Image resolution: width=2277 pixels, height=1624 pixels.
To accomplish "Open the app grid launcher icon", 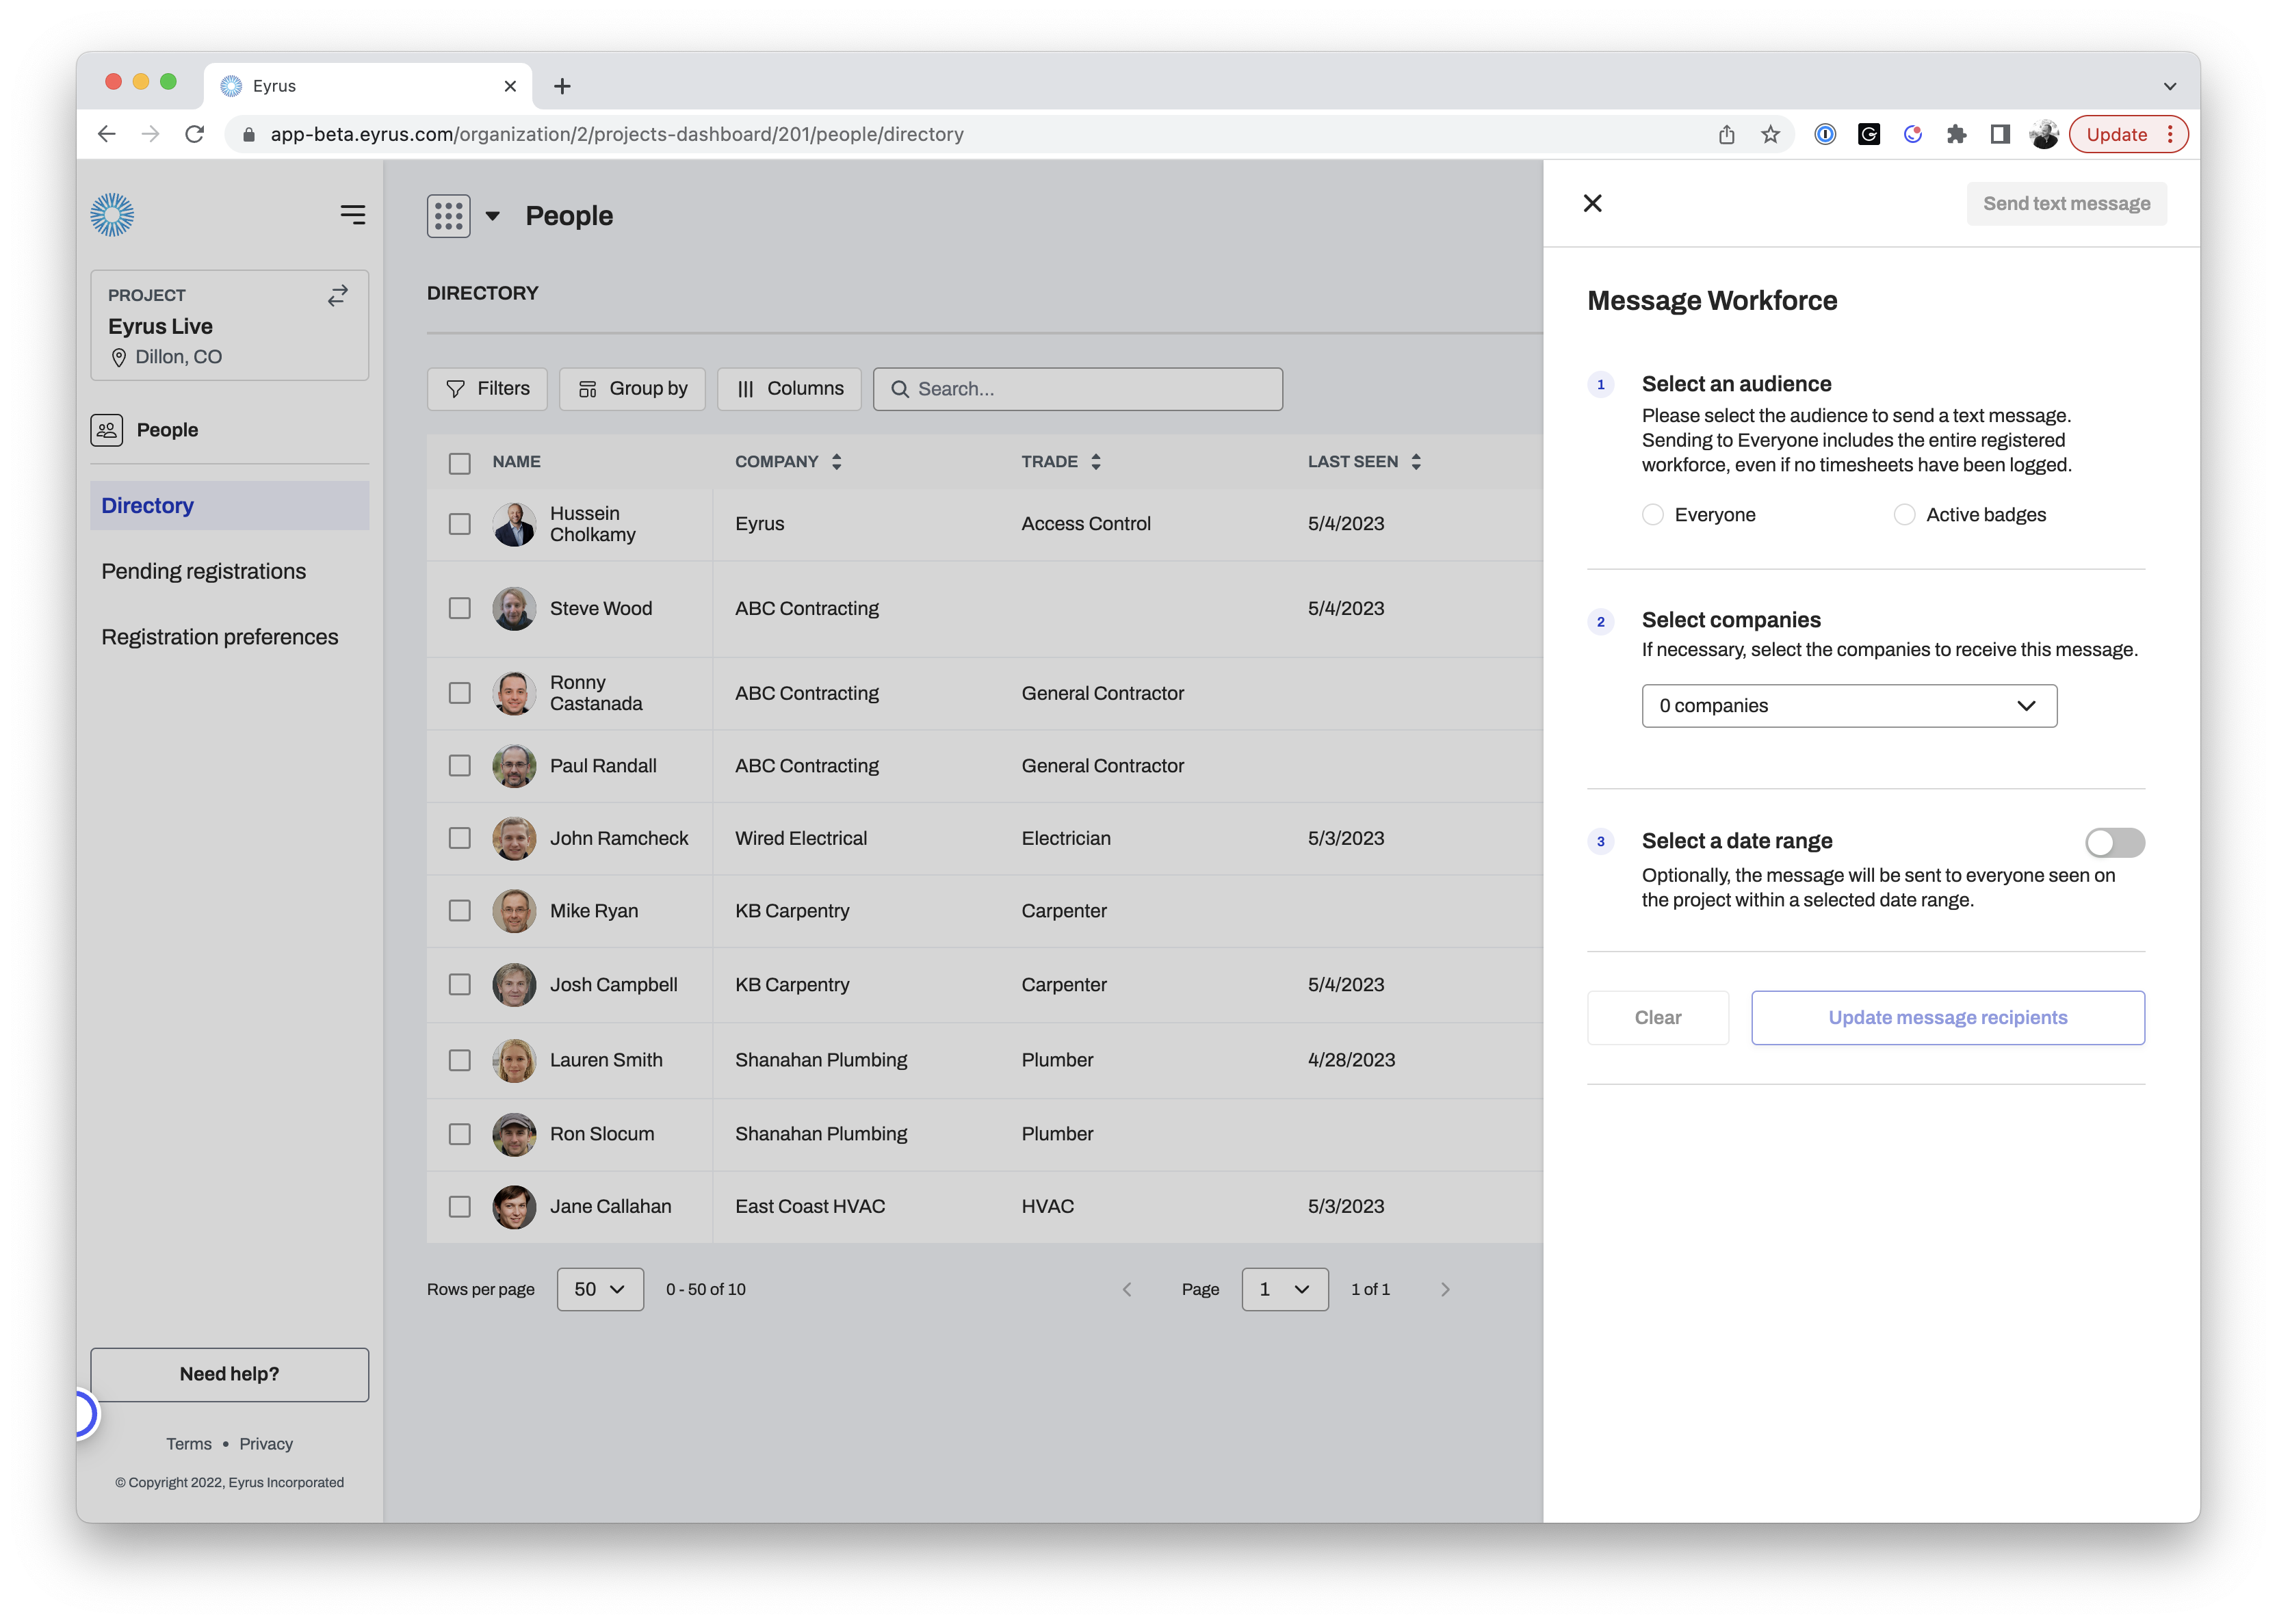I will coord(448,216).
